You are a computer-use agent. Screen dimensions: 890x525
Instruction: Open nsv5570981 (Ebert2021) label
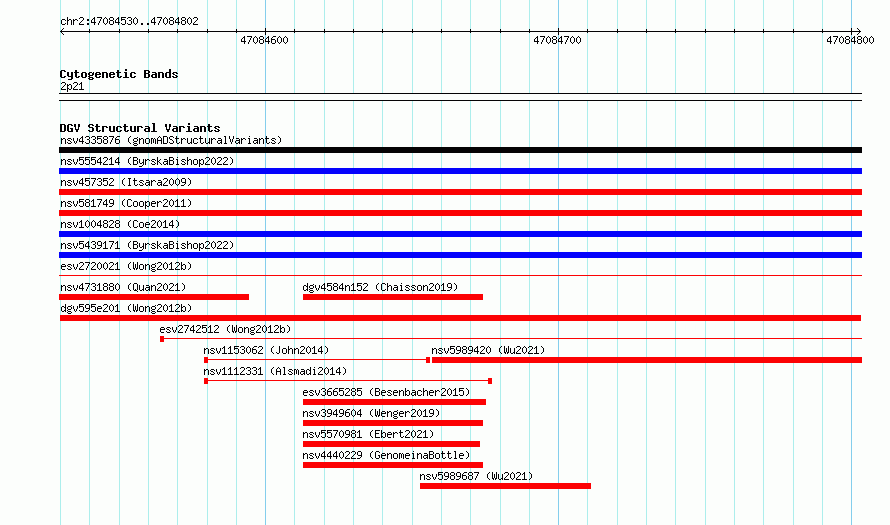(x=368, y=434)
